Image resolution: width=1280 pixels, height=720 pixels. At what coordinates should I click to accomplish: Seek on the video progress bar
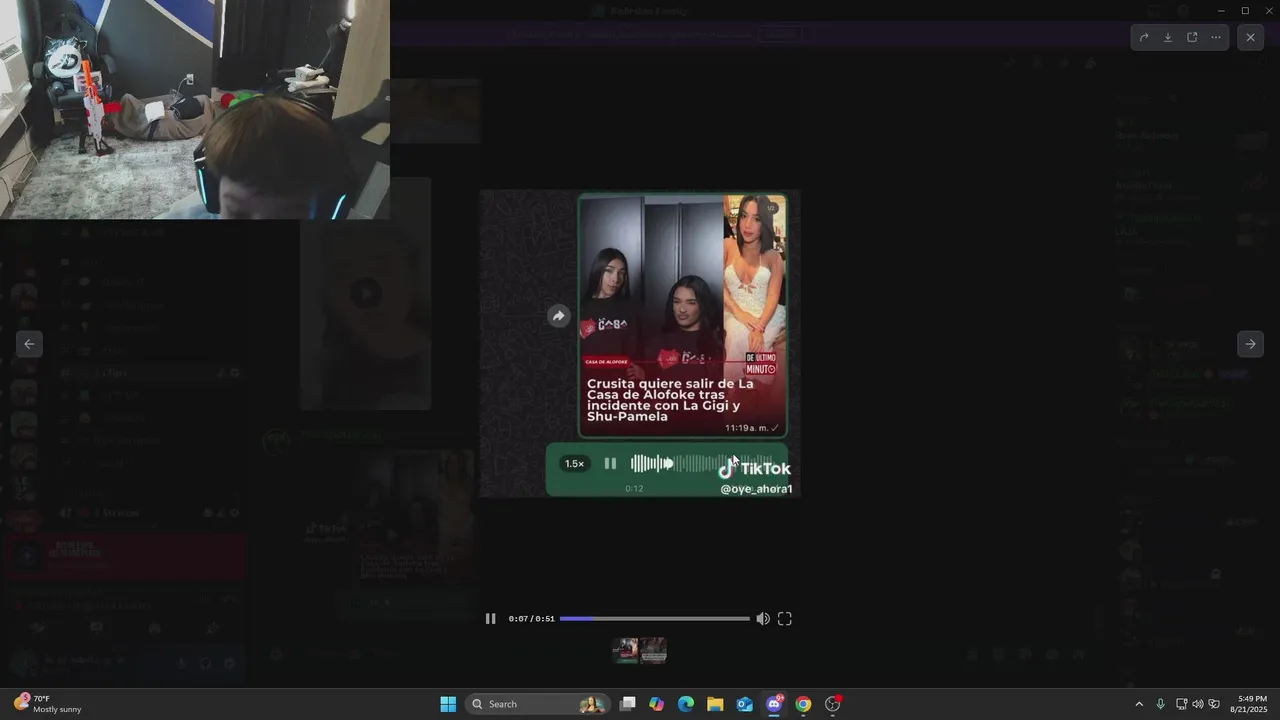(x=654, y=618)
